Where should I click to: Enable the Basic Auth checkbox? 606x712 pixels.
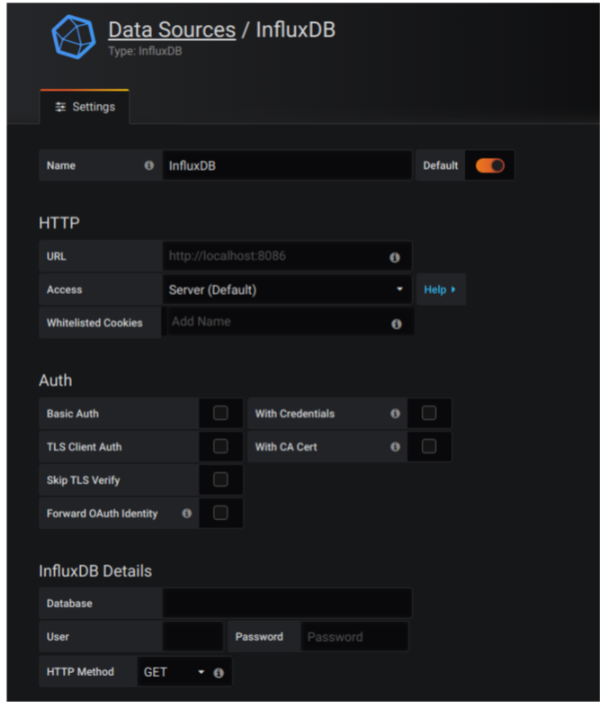point(221,413)
